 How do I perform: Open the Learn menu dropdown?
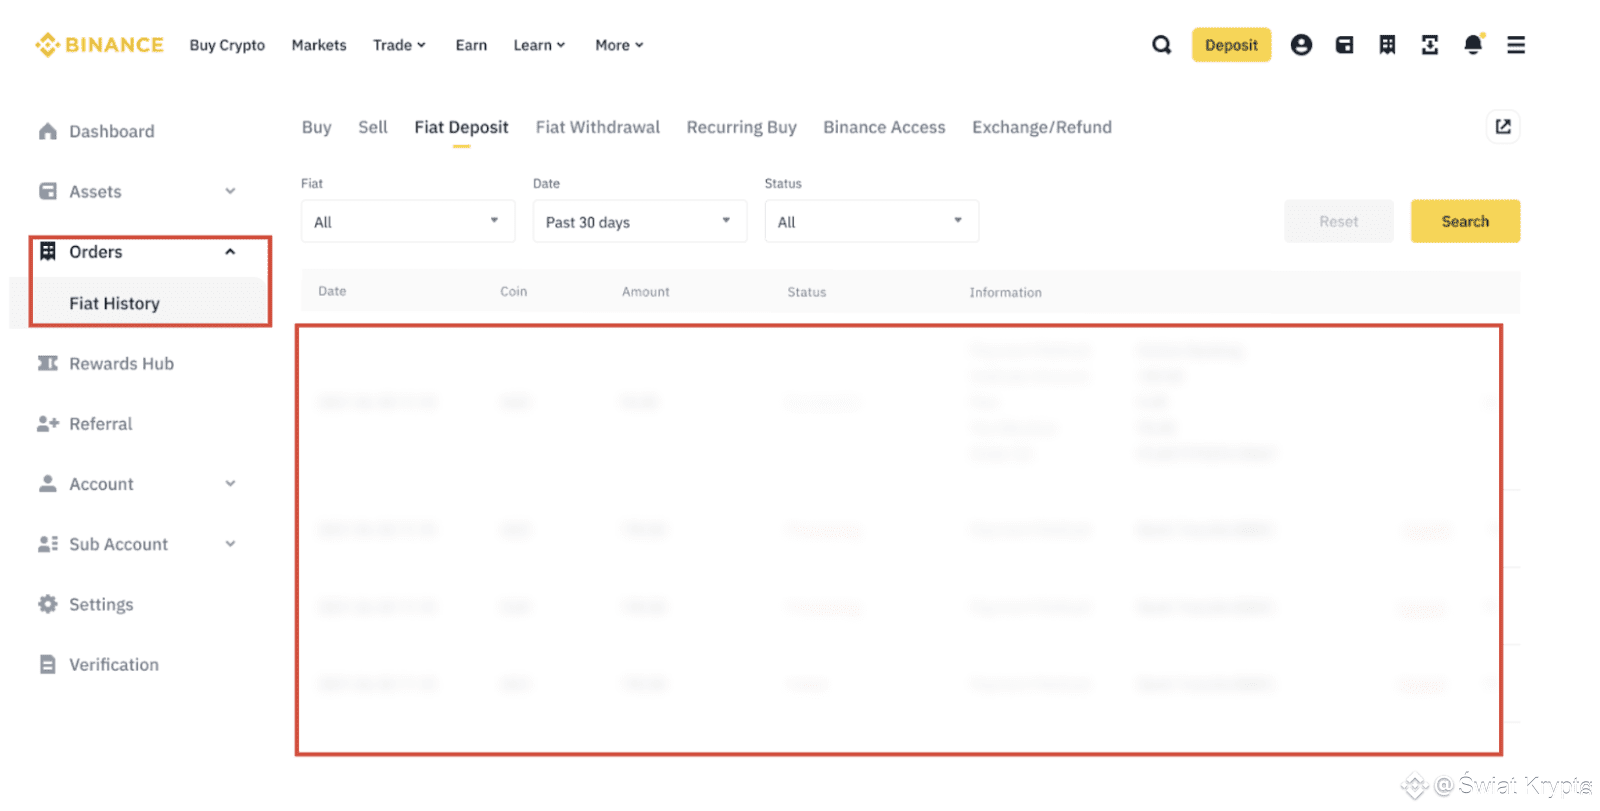click(539, 45)
